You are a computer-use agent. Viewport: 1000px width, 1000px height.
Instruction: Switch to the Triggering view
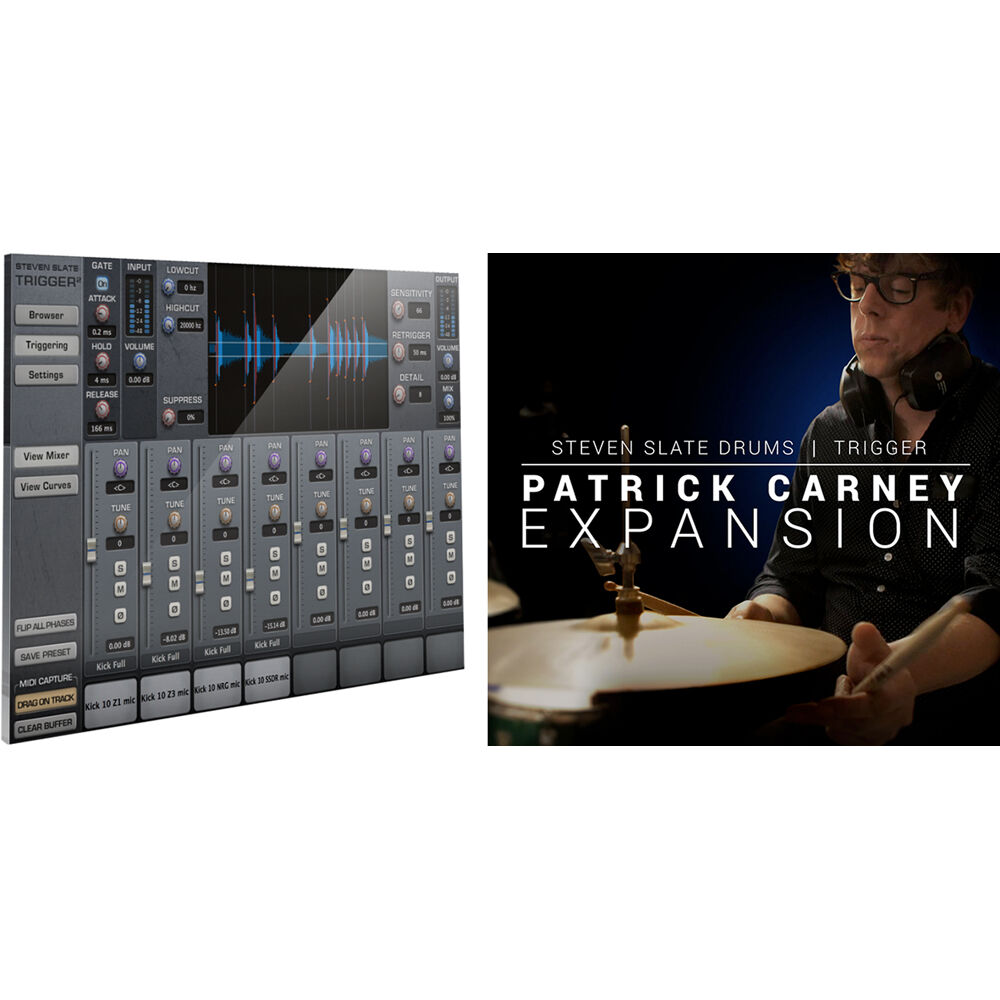click(x=46, y=347)
